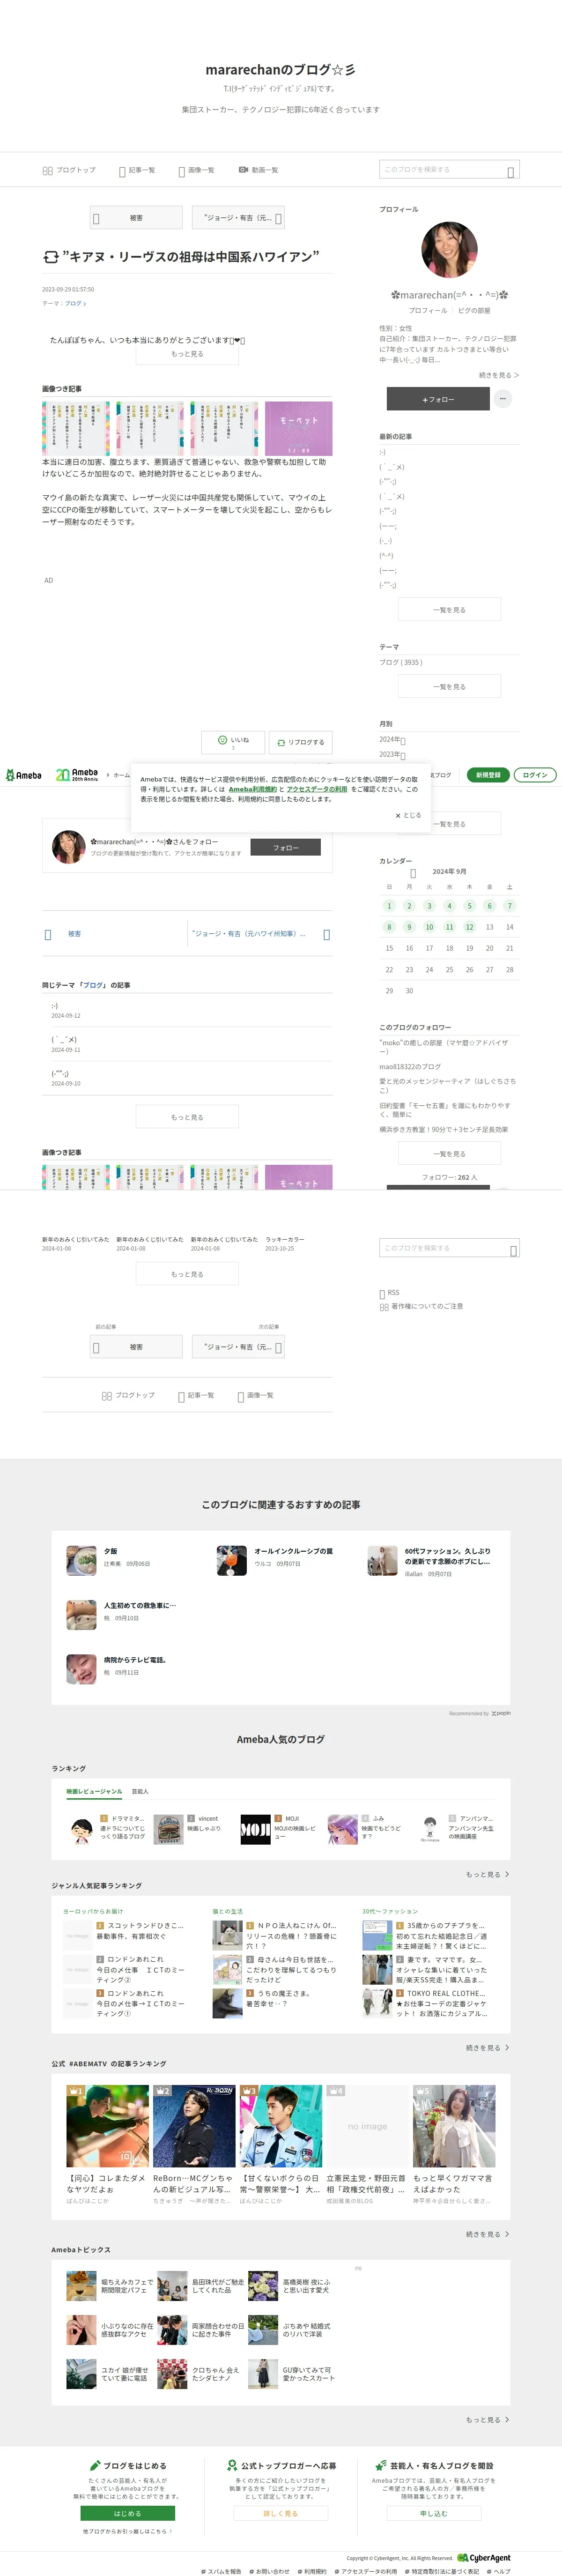The width and height of the screenshot is (562, 2576).
Task: Open right-arrow next post ジョージ・有吉（元ハワイ州知事）
Action: click(260, 934)
